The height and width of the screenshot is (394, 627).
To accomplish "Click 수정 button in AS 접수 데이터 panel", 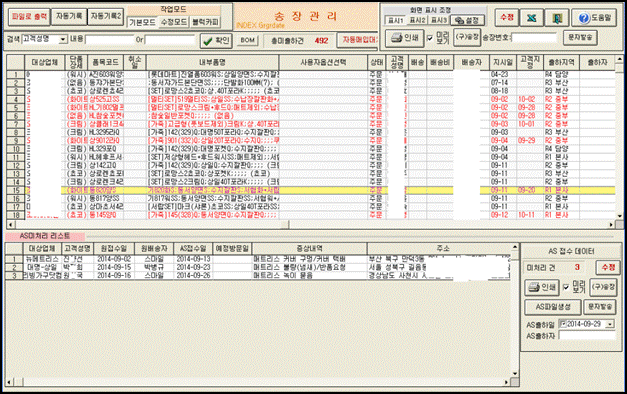I will coord(608,267).
